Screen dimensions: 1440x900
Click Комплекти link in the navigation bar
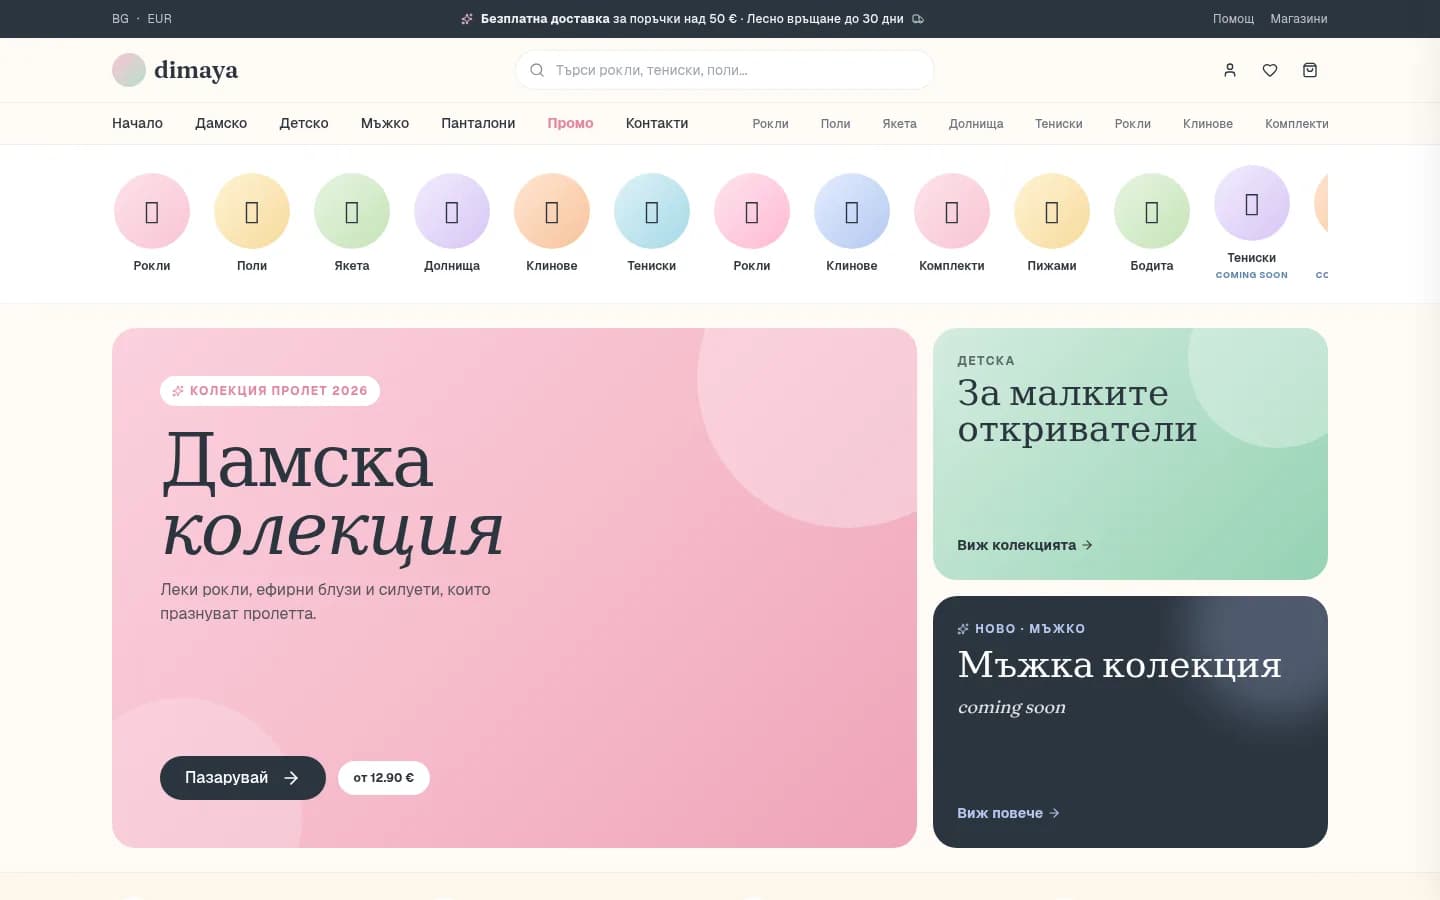[1296, 124]
